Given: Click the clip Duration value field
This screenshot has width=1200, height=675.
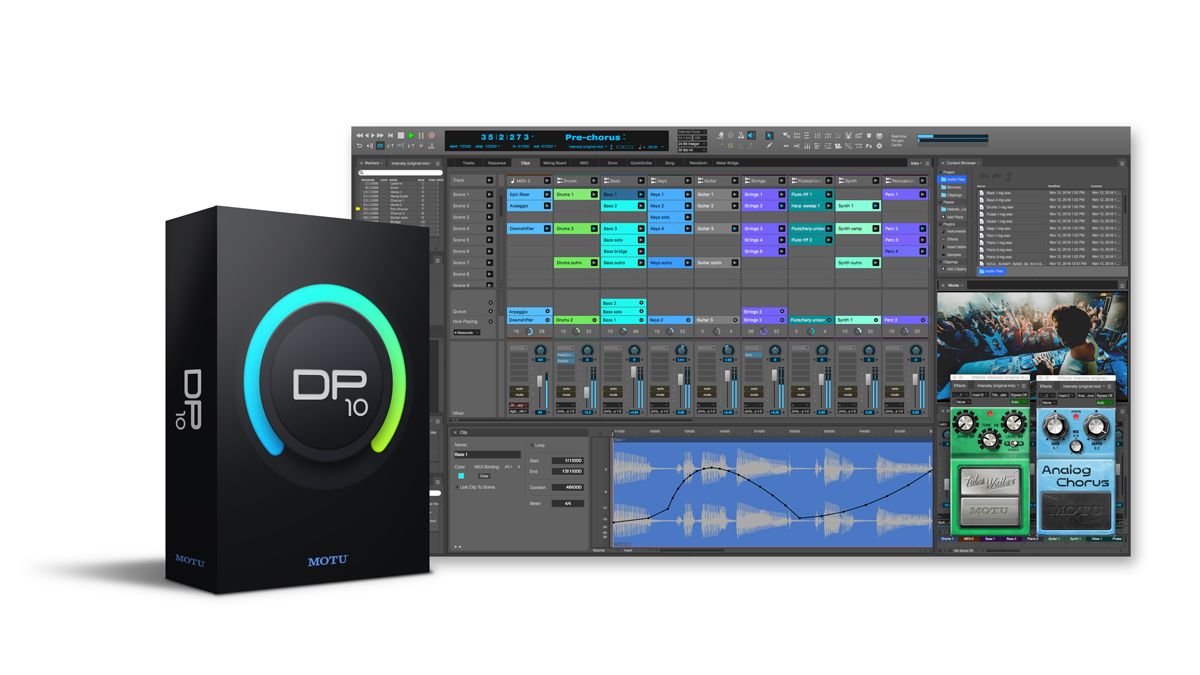Looking at the screenshot, I should coord(568,487).
